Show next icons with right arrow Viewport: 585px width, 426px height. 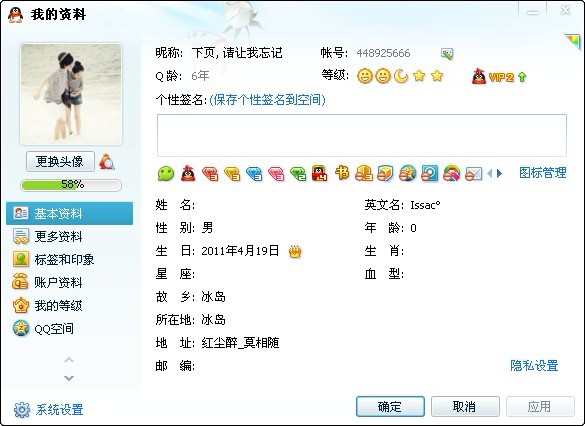(x=500, y=173)
